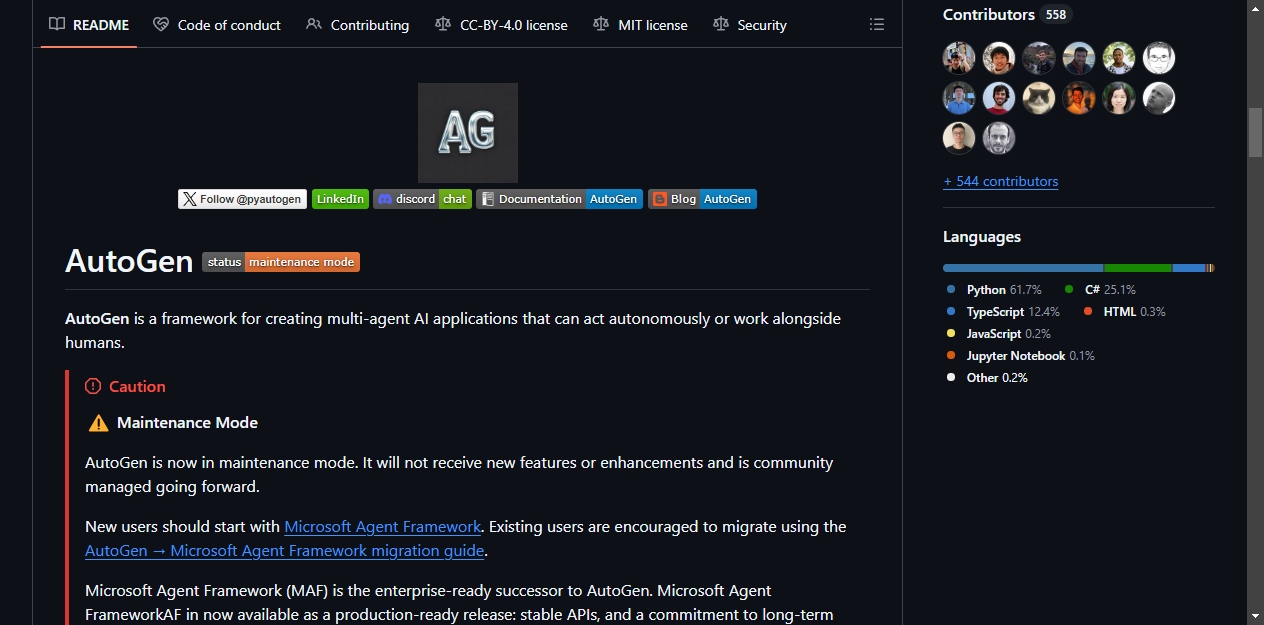The height and width of the screenshot is (625, 1264).
Task: Click the Follow @pyautogen X badge
Action: pyautogui.click(x=242, y=199)
